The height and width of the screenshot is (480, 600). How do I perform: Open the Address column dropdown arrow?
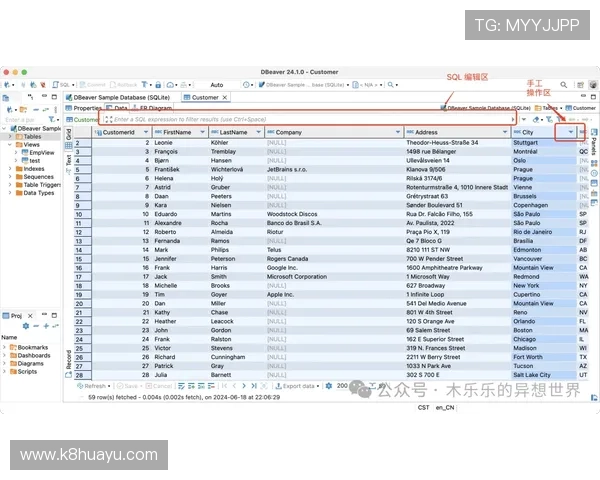click(505, 132)
